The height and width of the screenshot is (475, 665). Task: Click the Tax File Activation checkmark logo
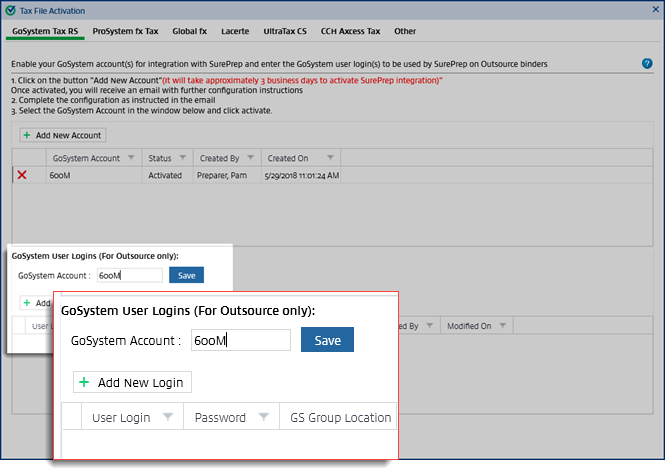(11, 11)
